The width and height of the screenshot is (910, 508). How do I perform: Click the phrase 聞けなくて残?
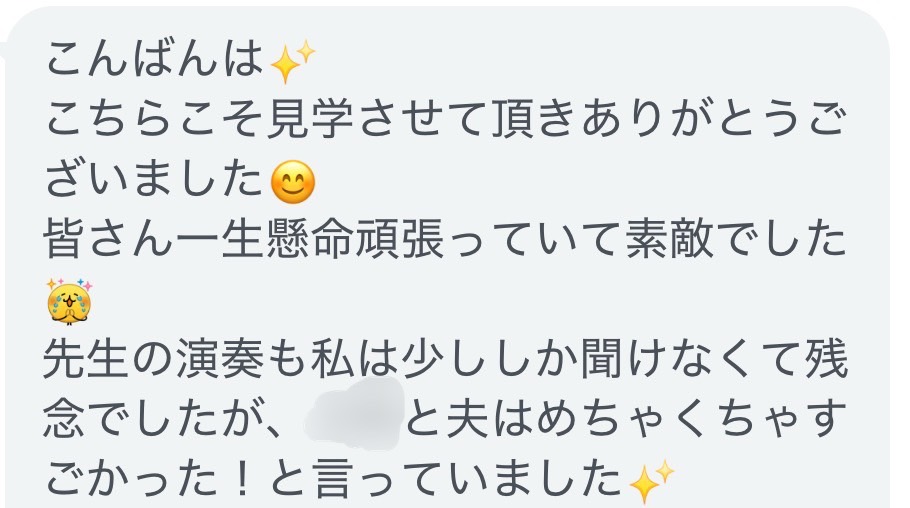coord(714,359)
